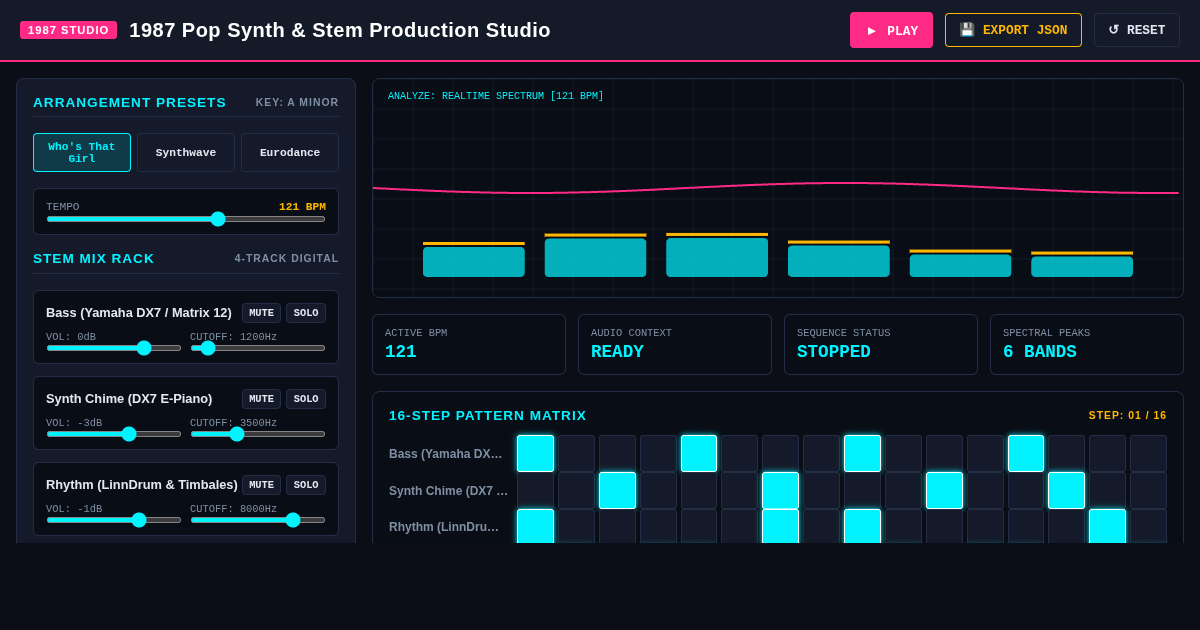The image size is (1200, 630).
Task: Turn off active Synth Chime step 14
Action: (x=1066, y=490)
